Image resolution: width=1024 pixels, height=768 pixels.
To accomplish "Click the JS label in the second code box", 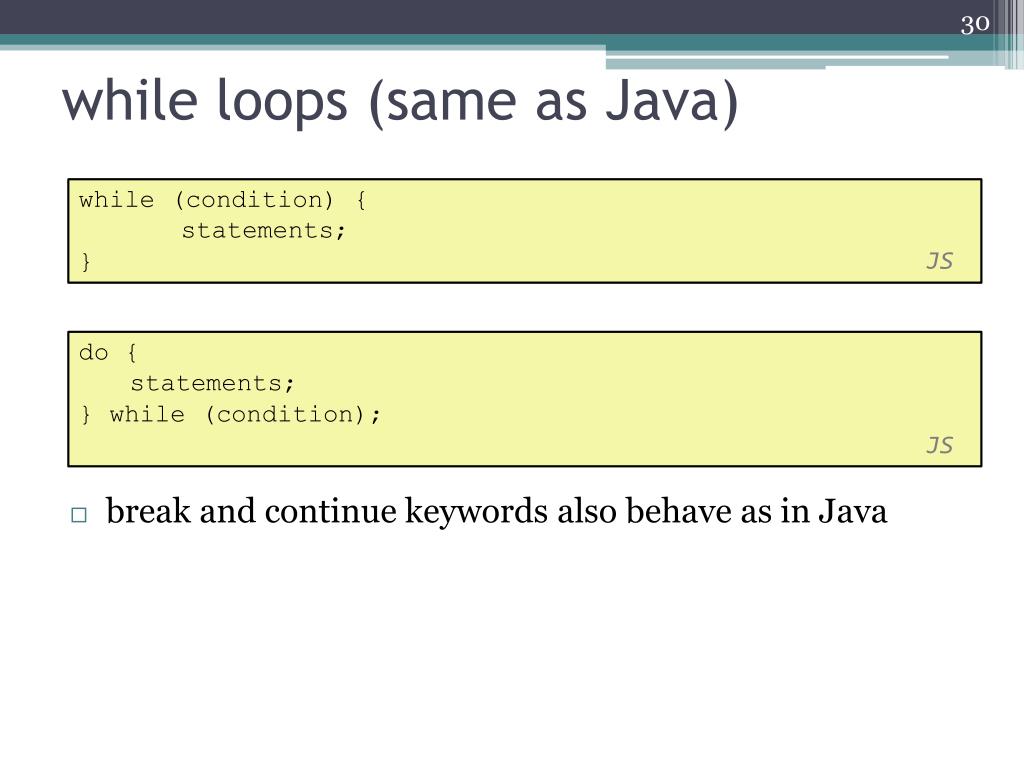I will (939, 445).
